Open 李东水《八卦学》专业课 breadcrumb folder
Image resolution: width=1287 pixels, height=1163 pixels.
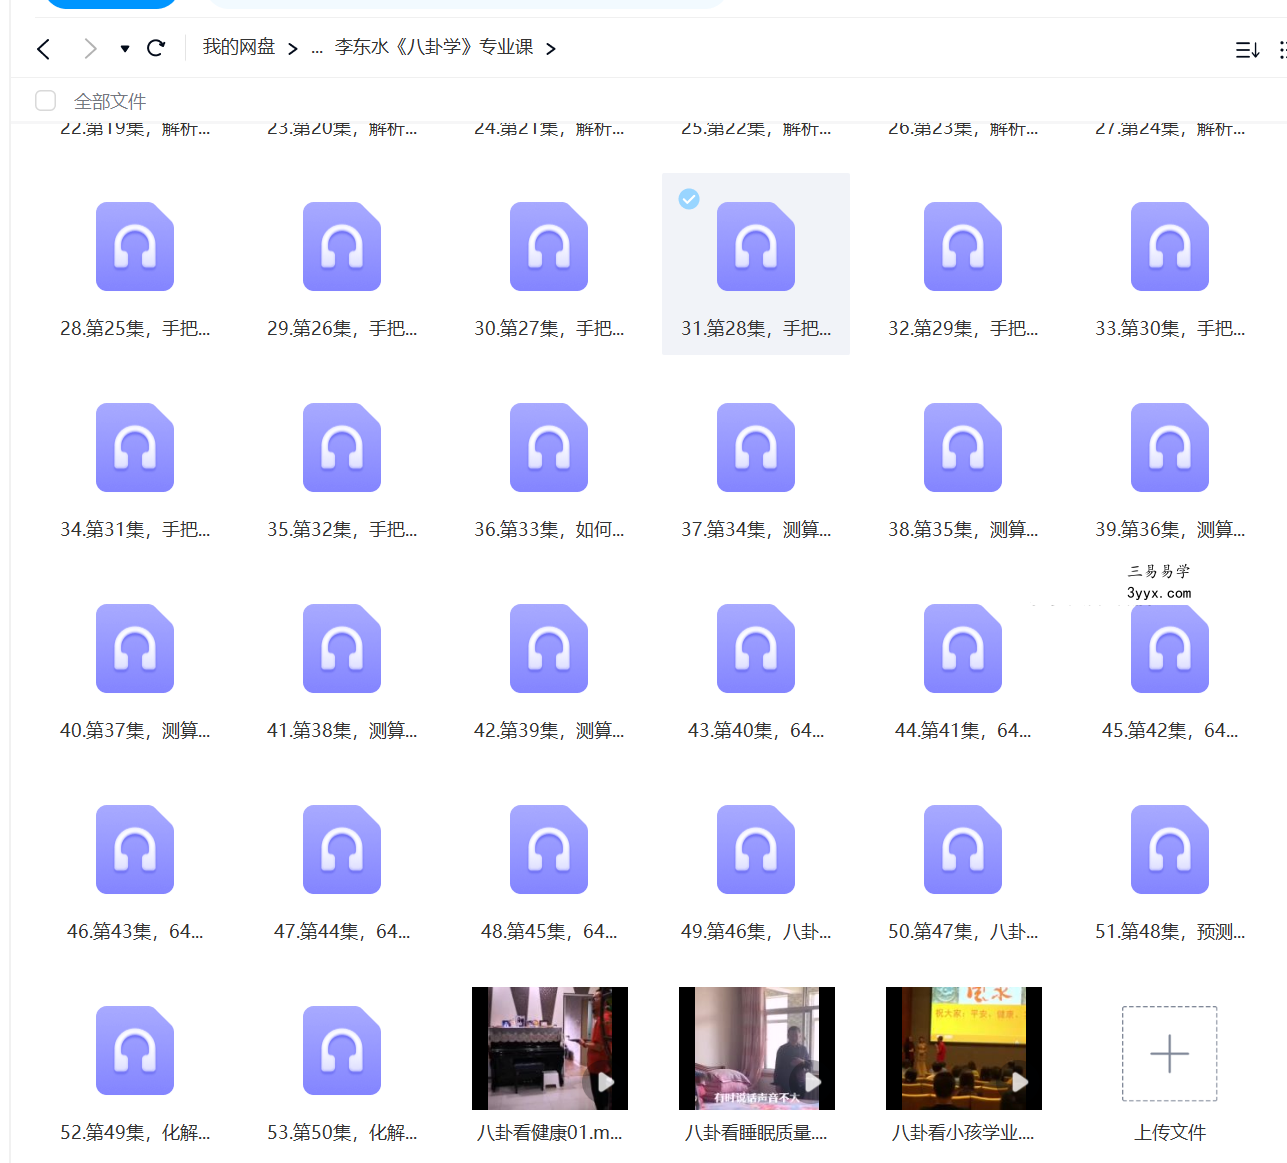[x=434, y=47]
